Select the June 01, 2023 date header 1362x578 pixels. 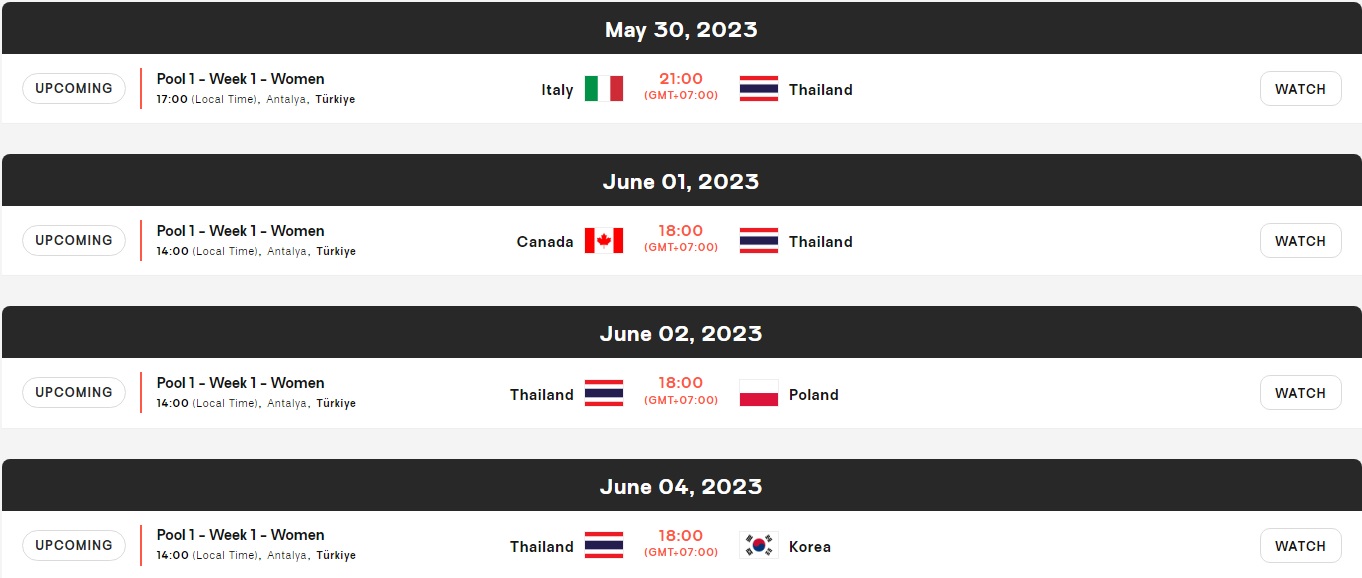pyautogui.click(x=681, y=181)
